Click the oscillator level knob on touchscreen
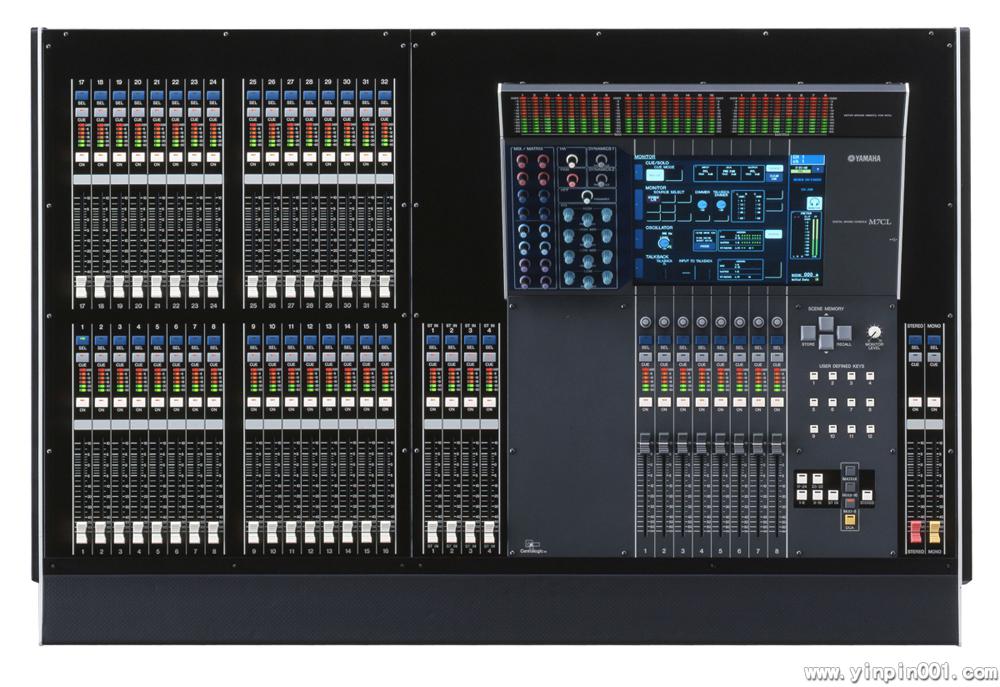Screen dimensions: 1000x687 [x=662, y=240]
